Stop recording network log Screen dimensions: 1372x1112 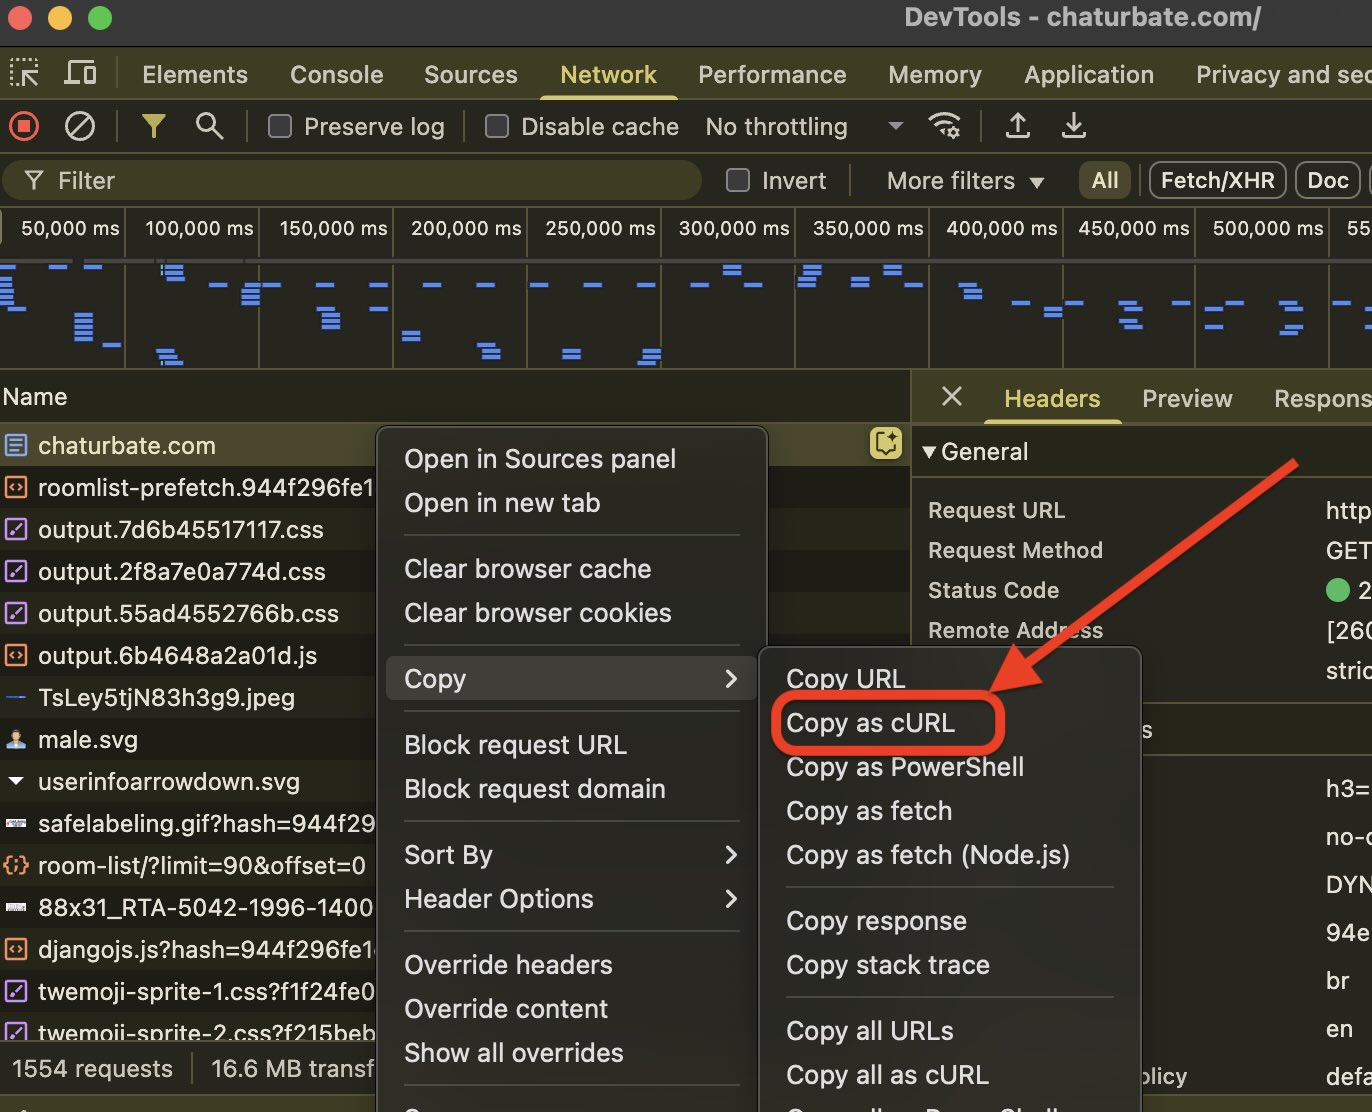tap(23, 126)
